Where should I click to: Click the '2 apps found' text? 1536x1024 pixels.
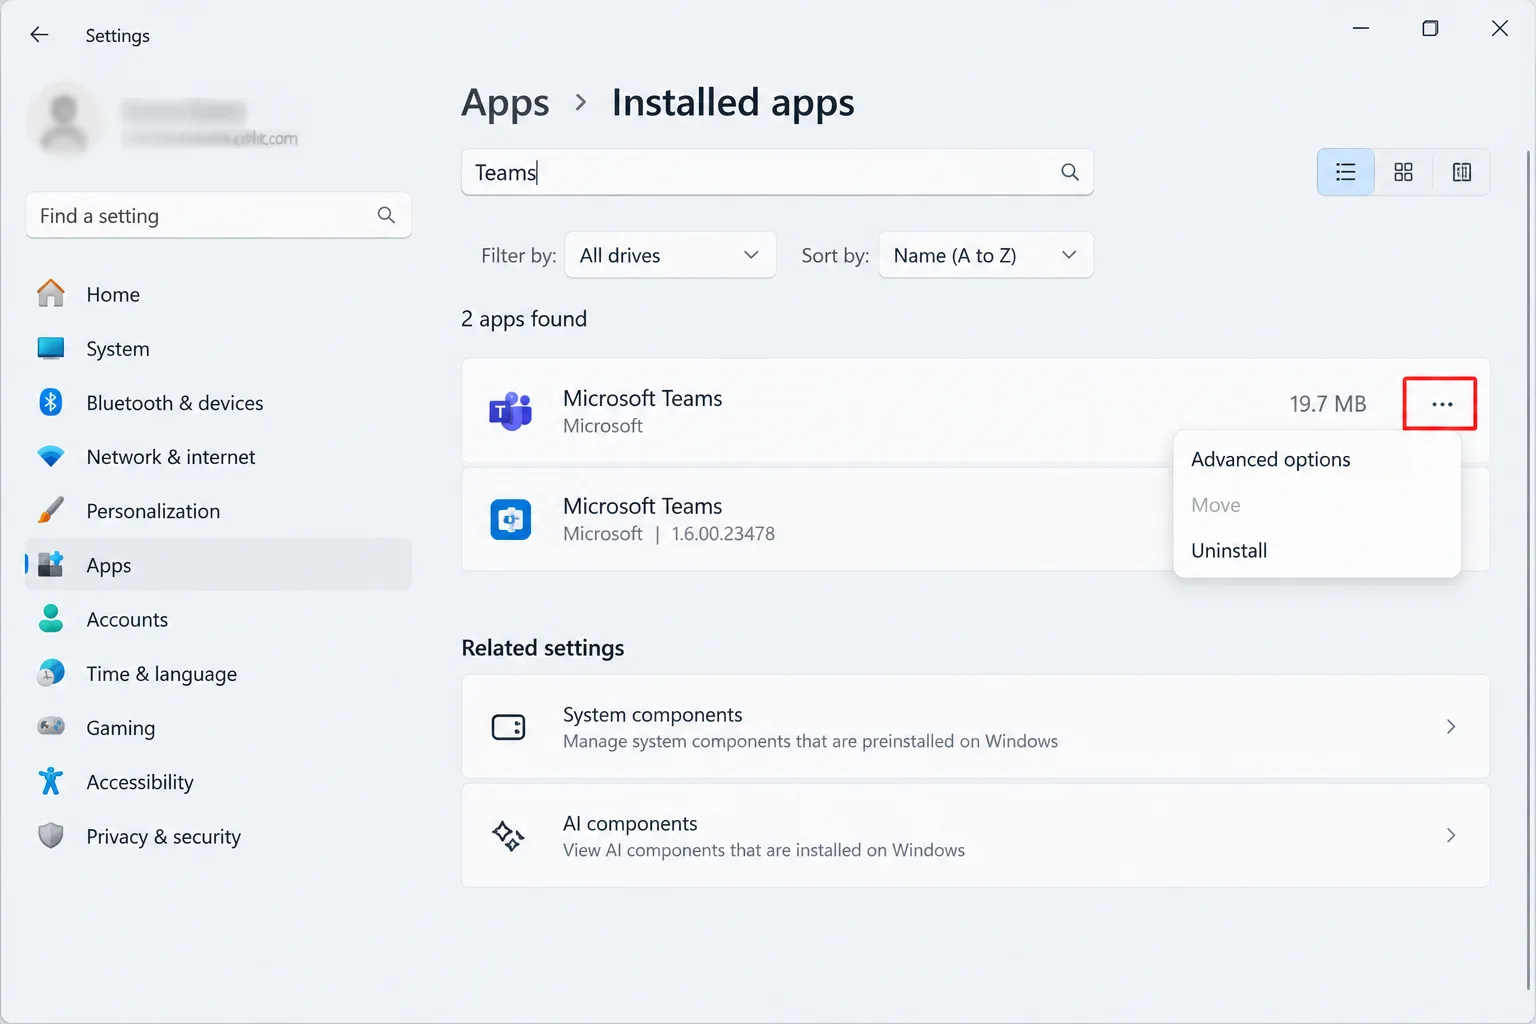pyautogui.click(x=524, y=319)
